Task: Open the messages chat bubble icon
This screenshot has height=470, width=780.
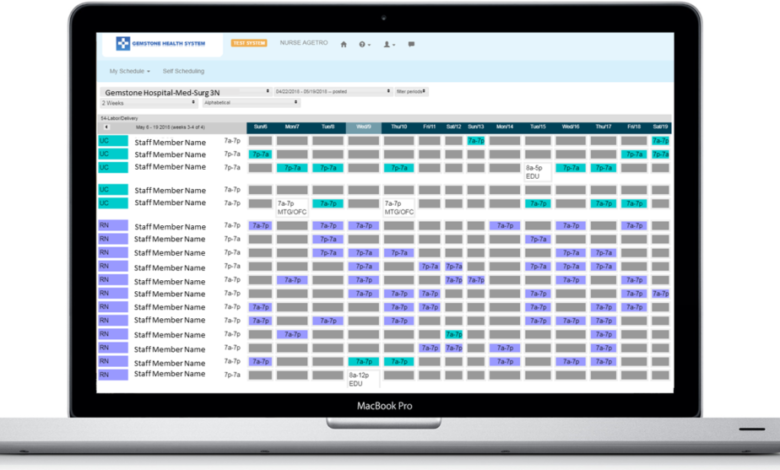Action: coord(411,44)
